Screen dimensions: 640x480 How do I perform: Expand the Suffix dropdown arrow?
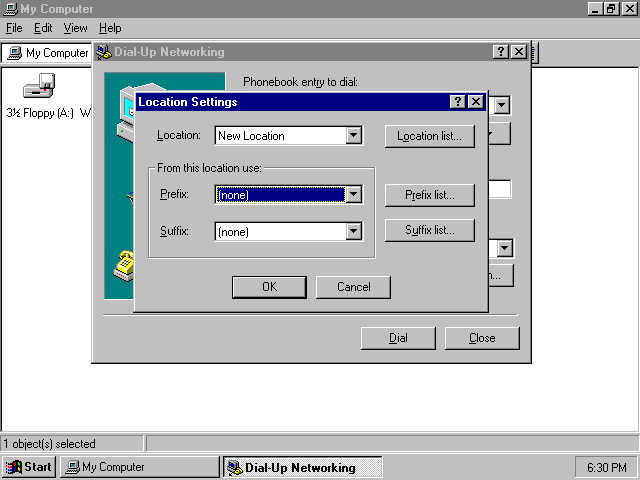[353, 231]
